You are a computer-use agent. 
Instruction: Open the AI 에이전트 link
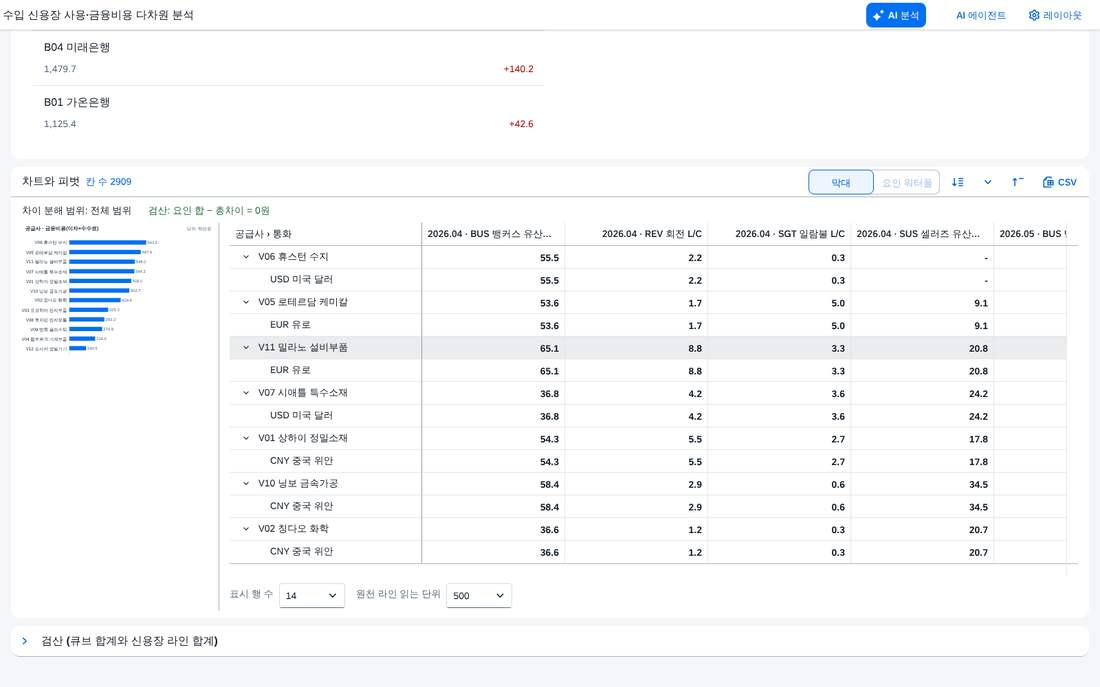(x=981, y=15)
